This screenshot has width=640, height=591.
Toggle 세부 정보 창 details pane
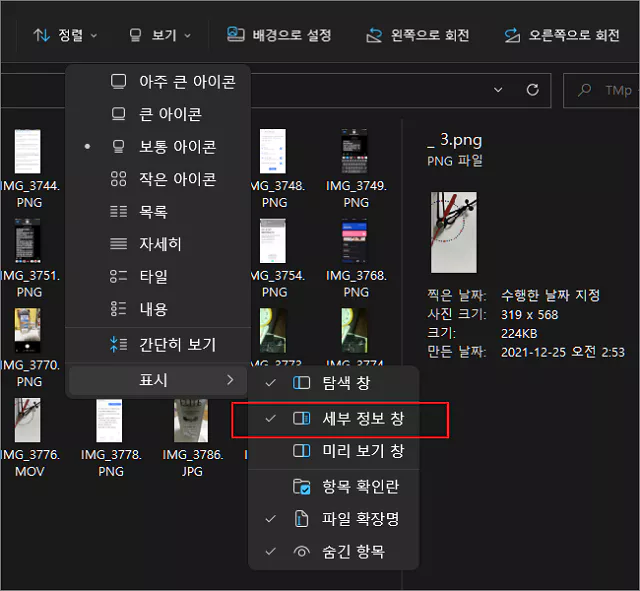click(x=333, y=418)
